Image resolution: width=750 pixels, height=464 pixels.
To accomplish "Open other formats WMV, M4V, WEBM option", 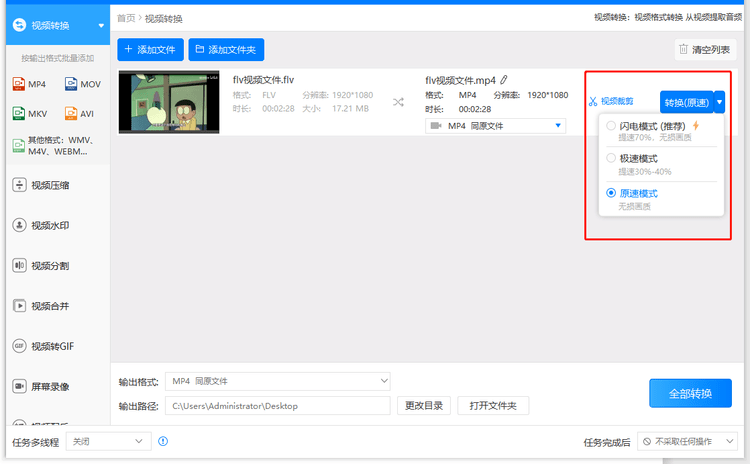I will 54,145.
